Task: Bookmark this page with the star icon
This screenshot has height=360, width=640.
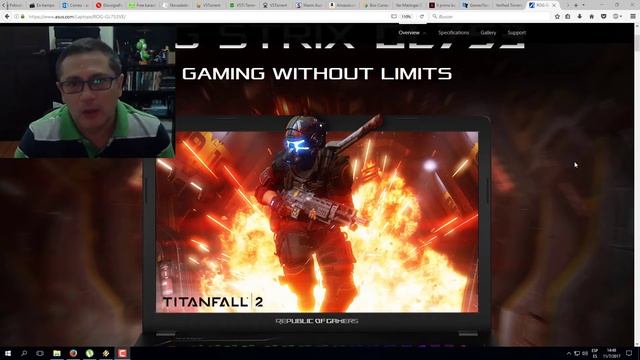Action: pyautogui.click(x=557, y=16)
